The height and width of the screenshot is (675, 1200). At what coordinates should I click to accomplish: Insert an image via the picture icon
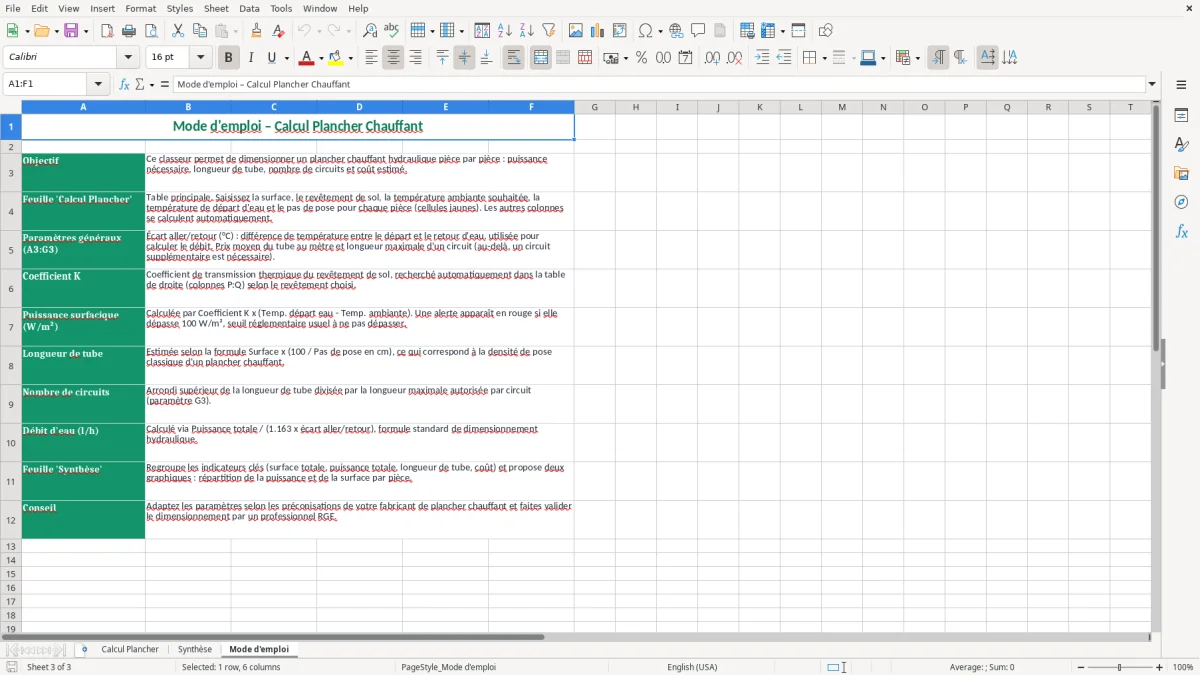[576, 31]
